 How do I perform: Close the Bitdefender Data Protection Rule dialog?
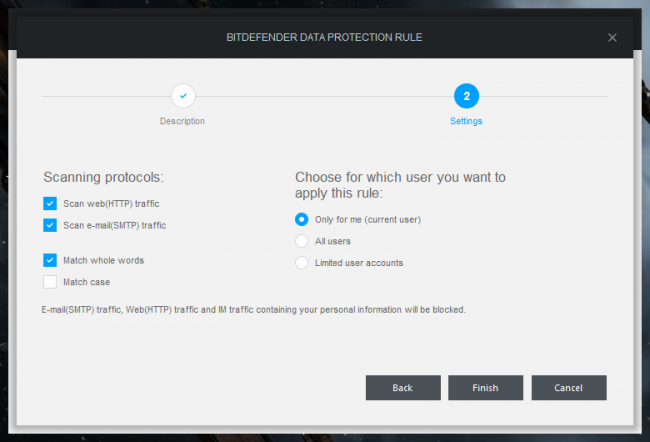[x=613, y=38]
